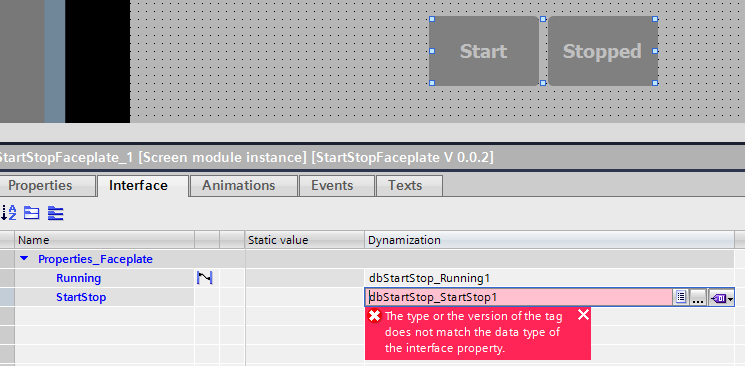
Task: Click the Name column header
Action: pyautogui.click(x=105, y=240)
